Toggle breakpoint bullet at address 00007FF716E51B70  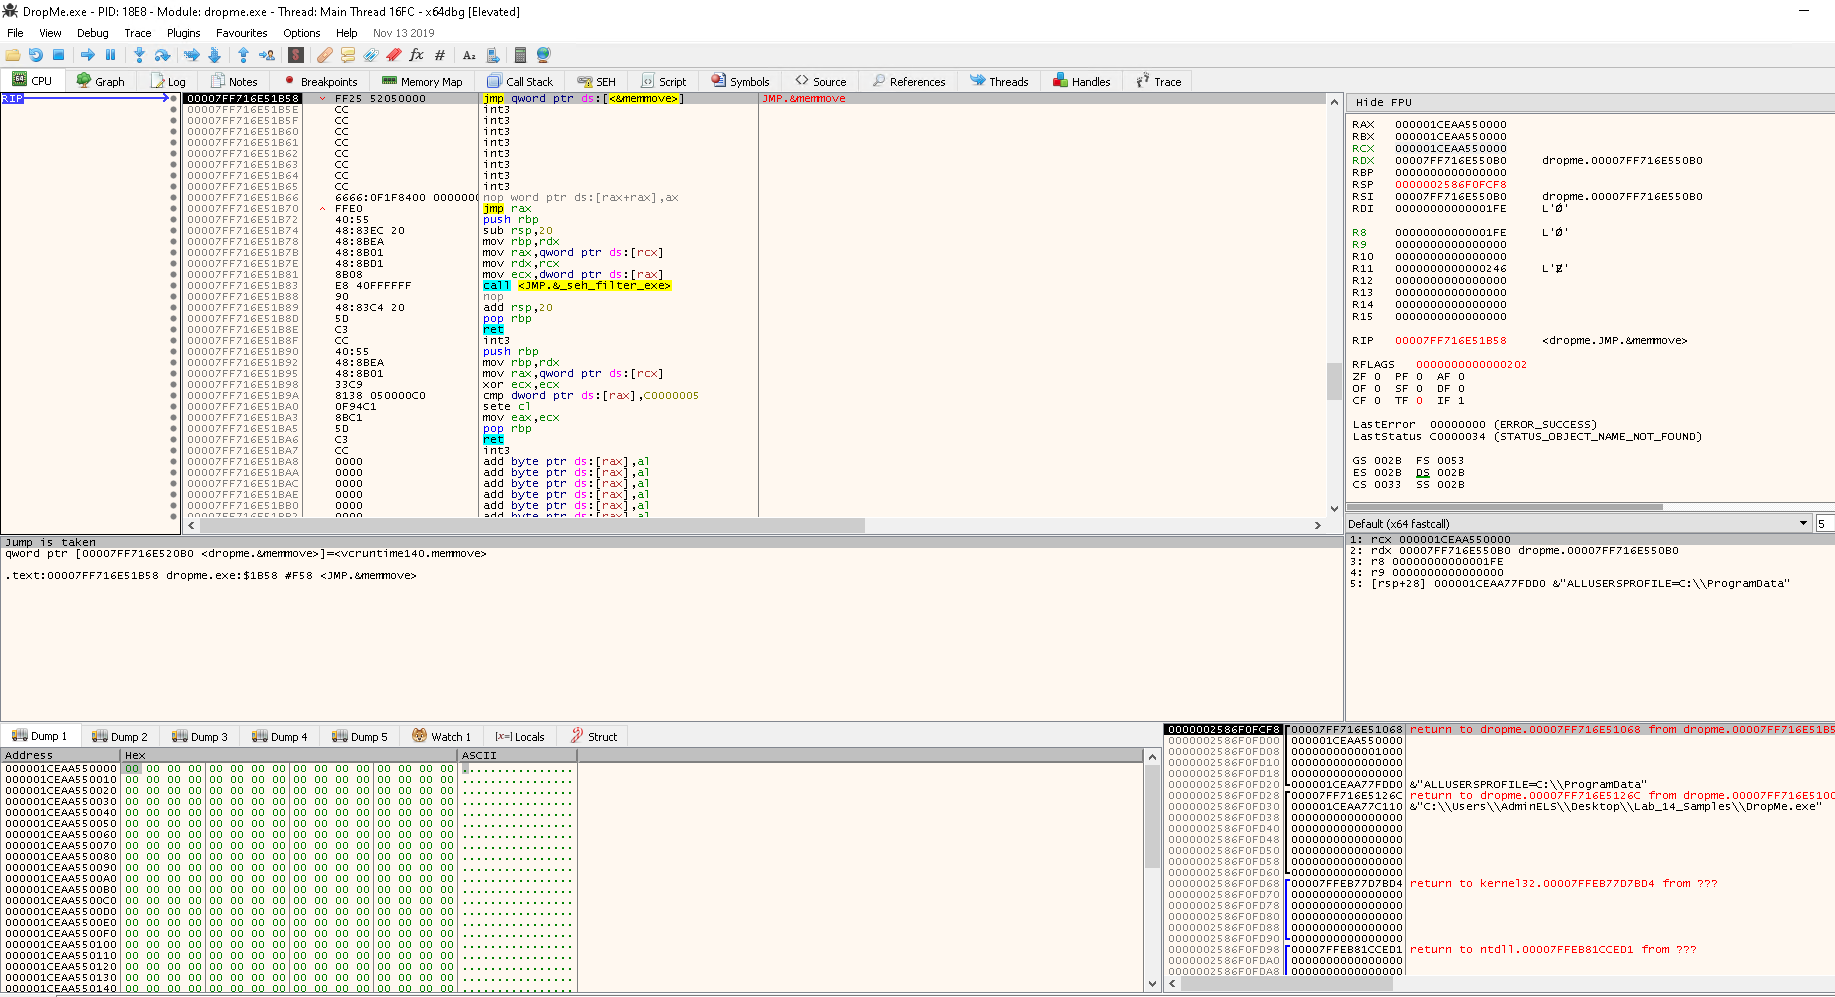point(174,209)
